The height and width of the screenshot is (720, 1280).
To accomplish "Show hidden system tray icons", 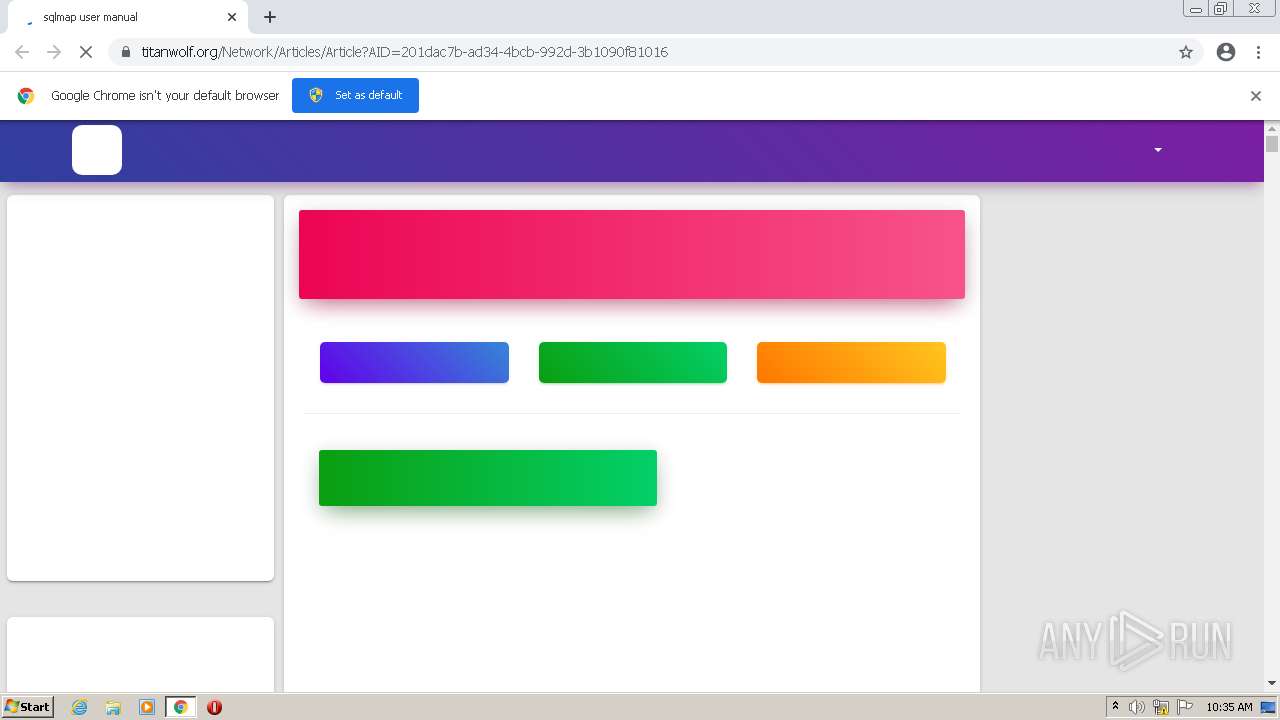I will tap(1115, 707).
